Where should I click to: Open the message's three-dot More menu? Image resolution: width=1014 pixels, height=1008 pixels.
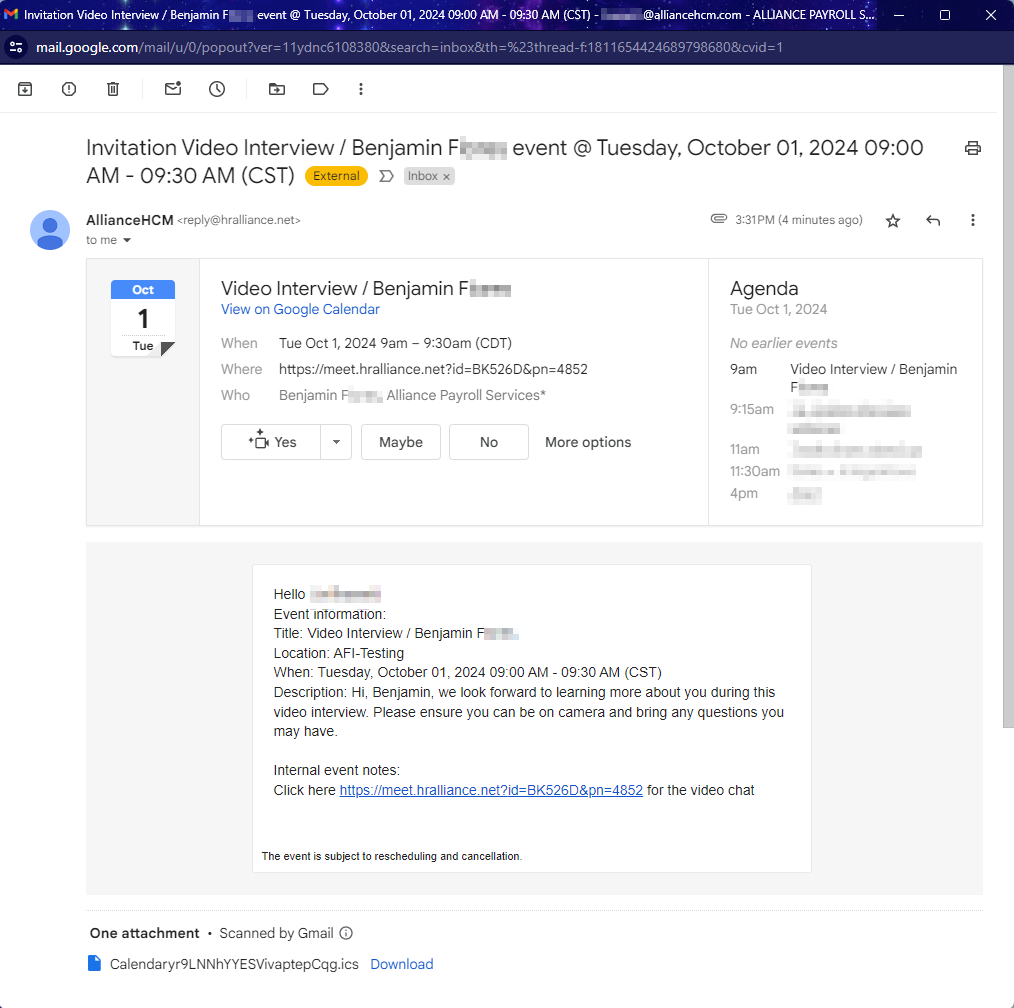pos(973,220)
